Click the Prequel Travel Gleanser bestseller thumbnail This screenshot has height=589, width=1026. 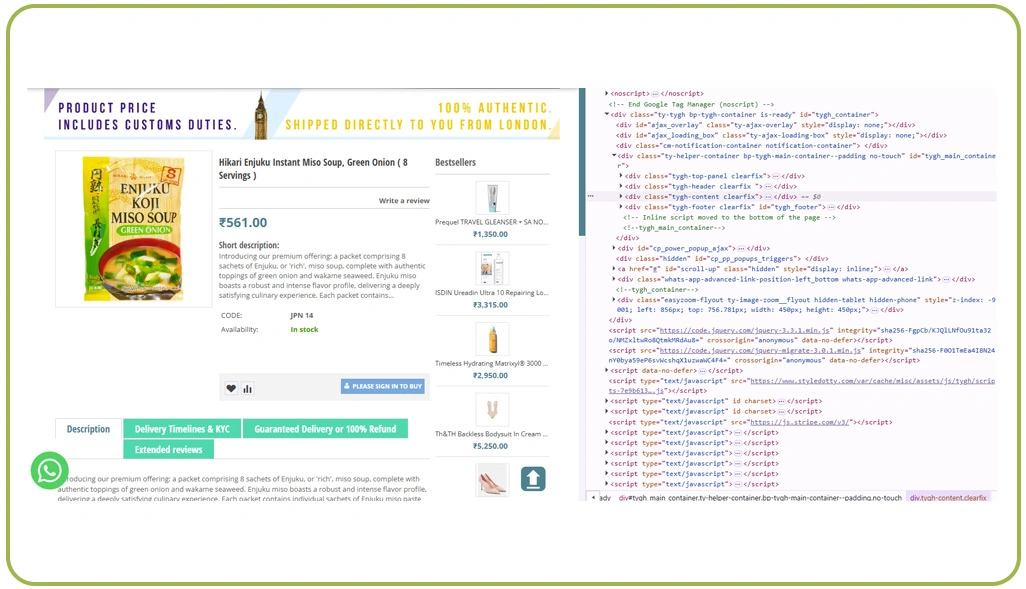coord(492,197)
